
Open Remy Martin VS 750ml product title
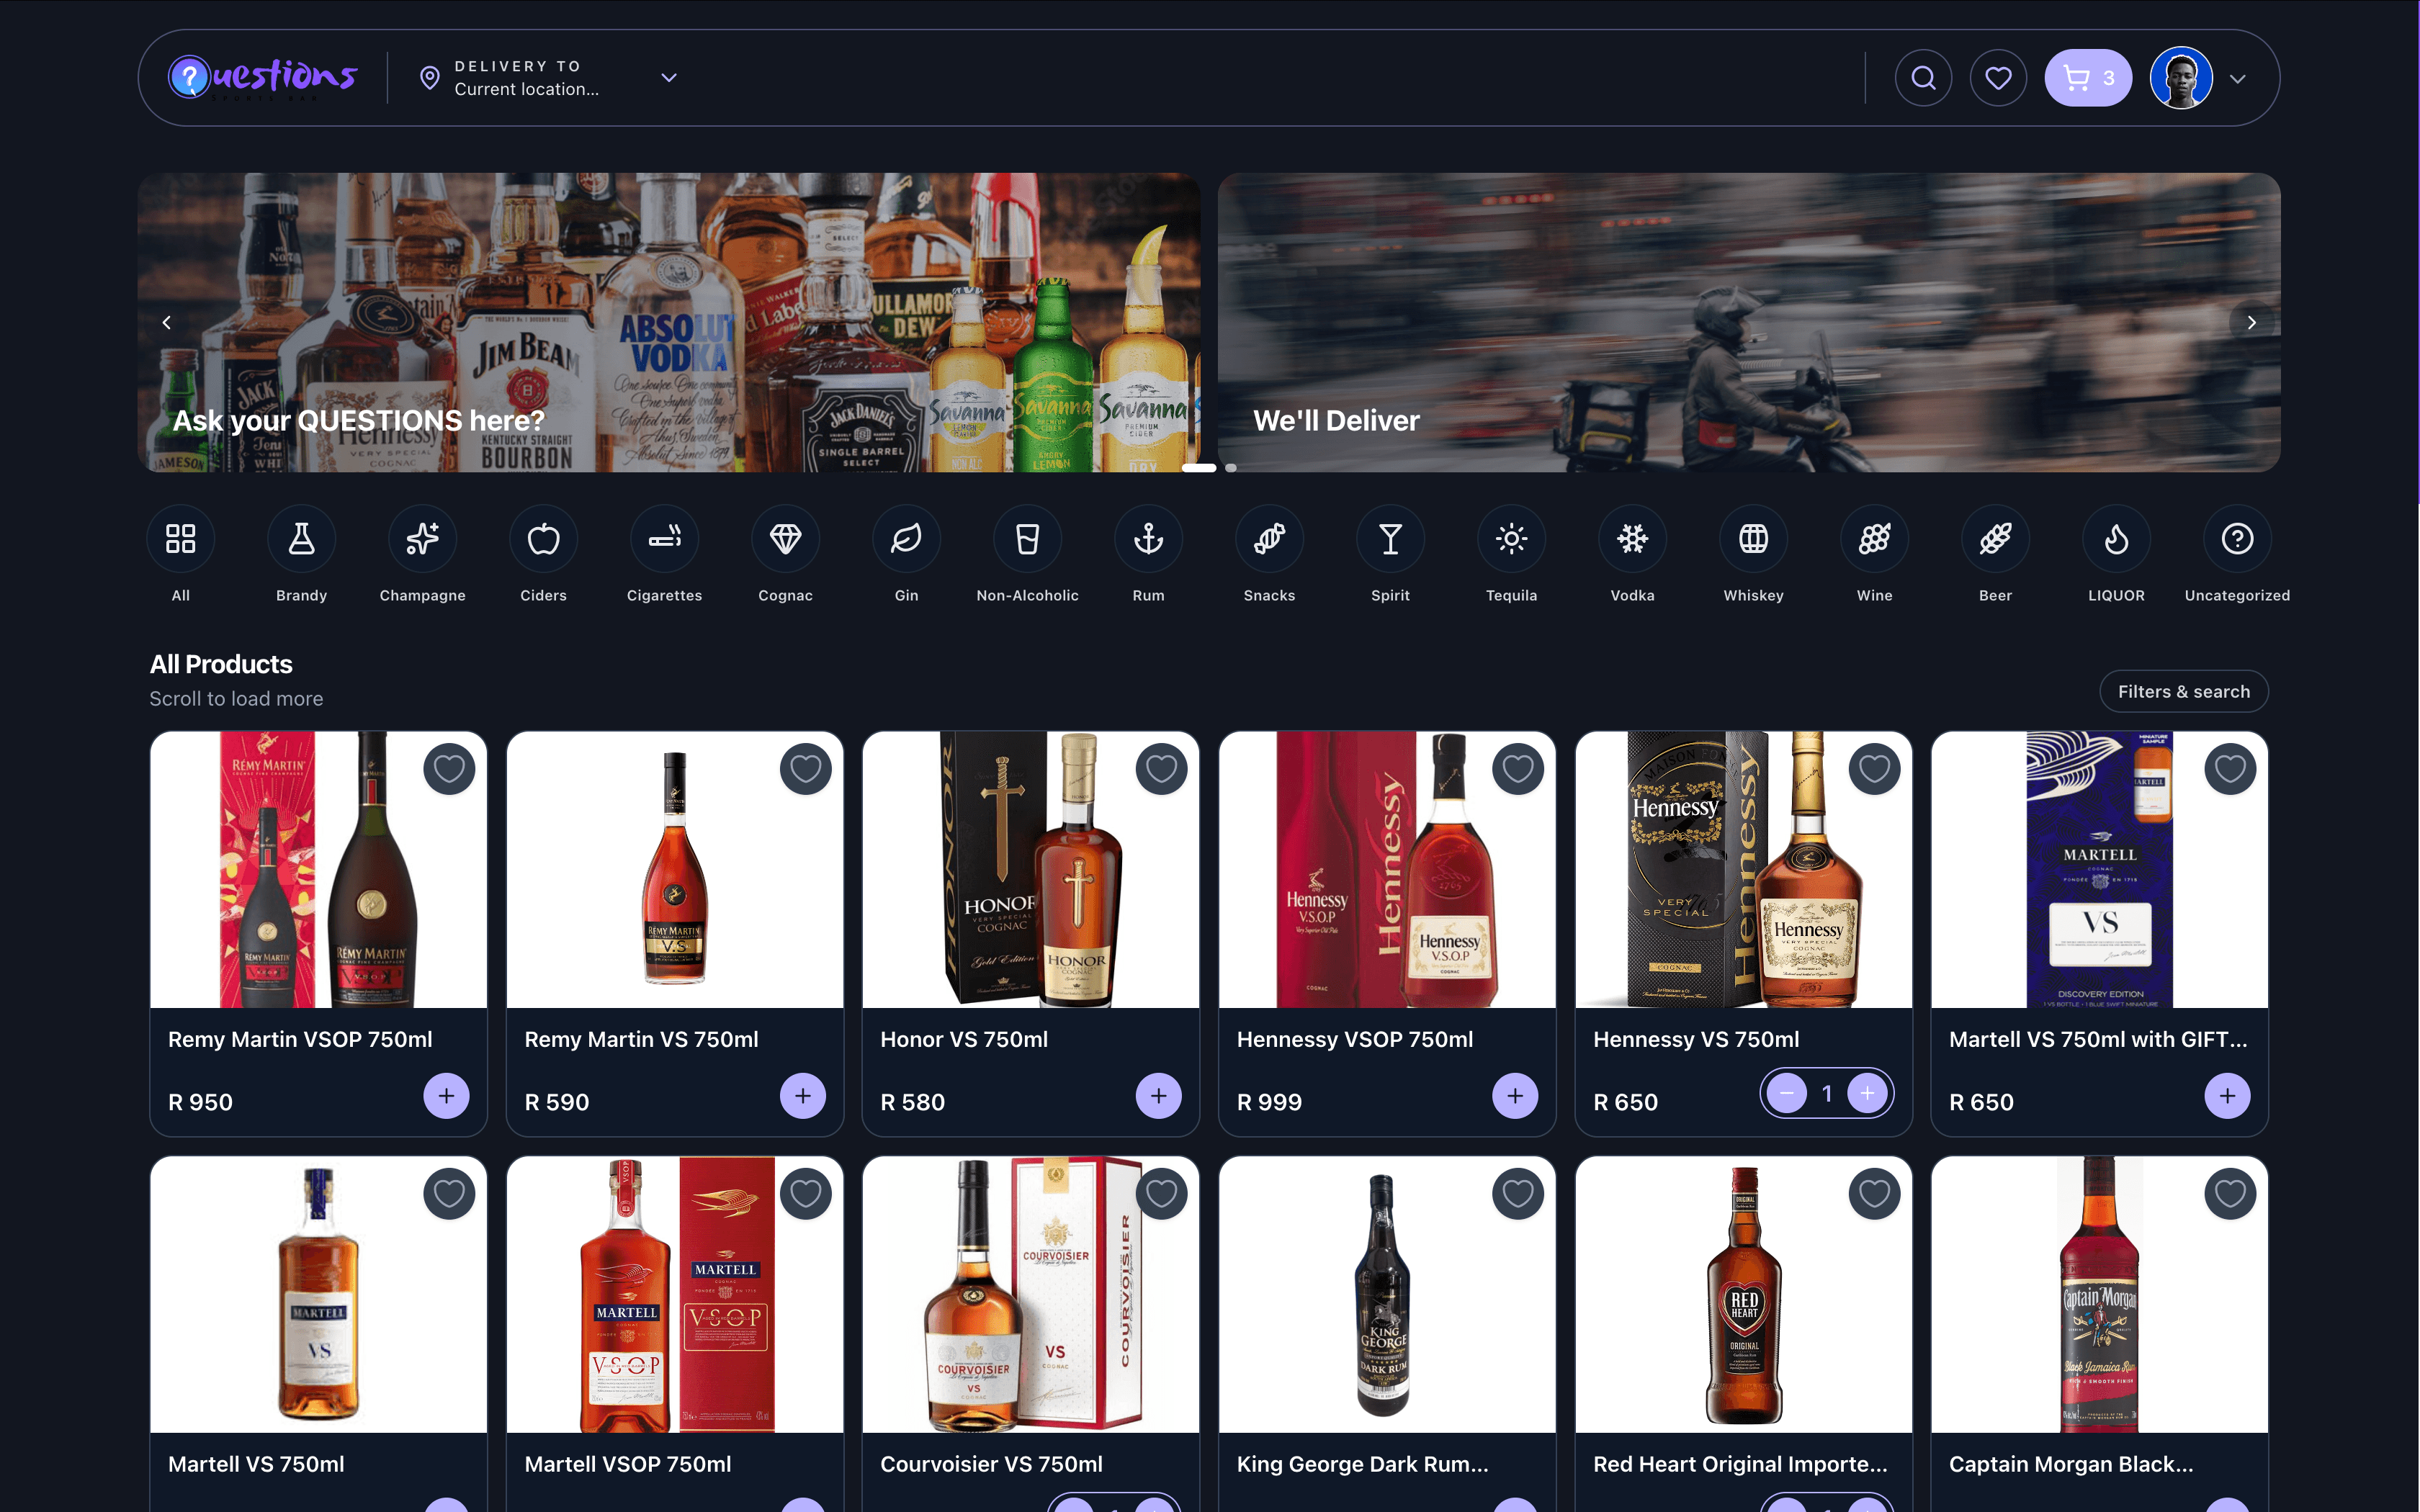point(642,1040)
